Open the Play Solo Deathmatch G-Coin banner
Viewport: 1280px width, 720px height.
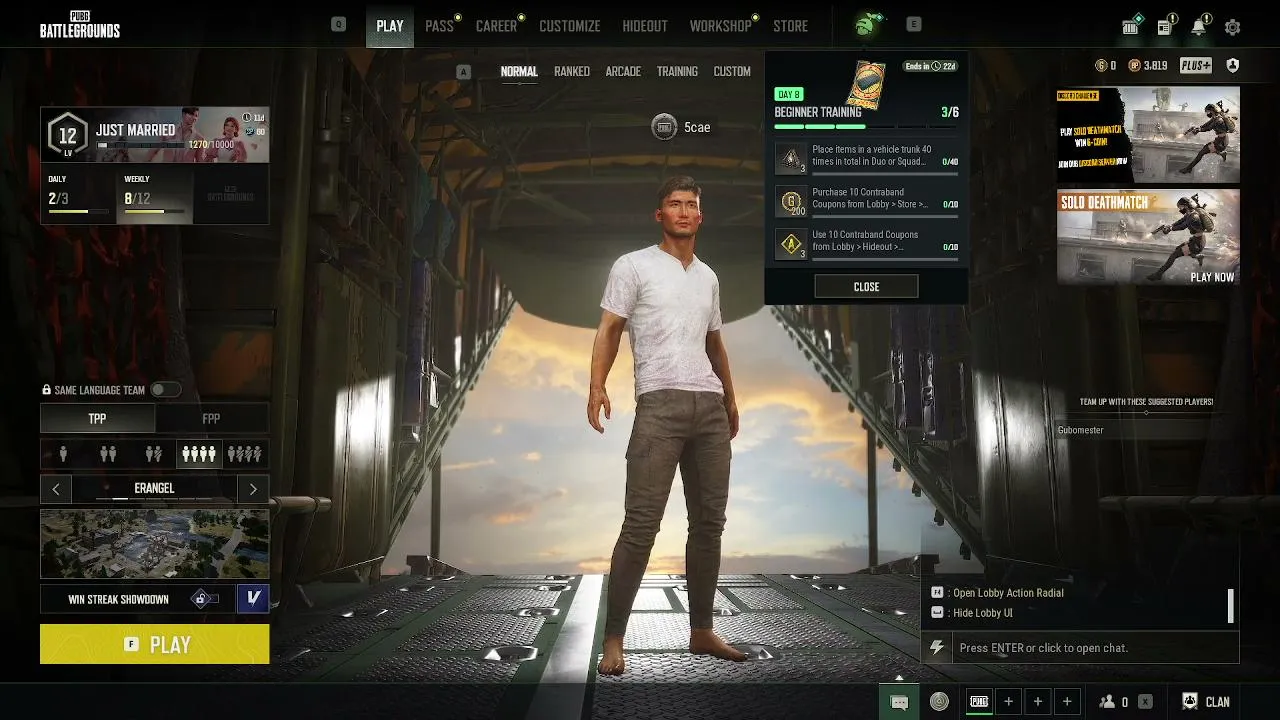[1148, 134]
